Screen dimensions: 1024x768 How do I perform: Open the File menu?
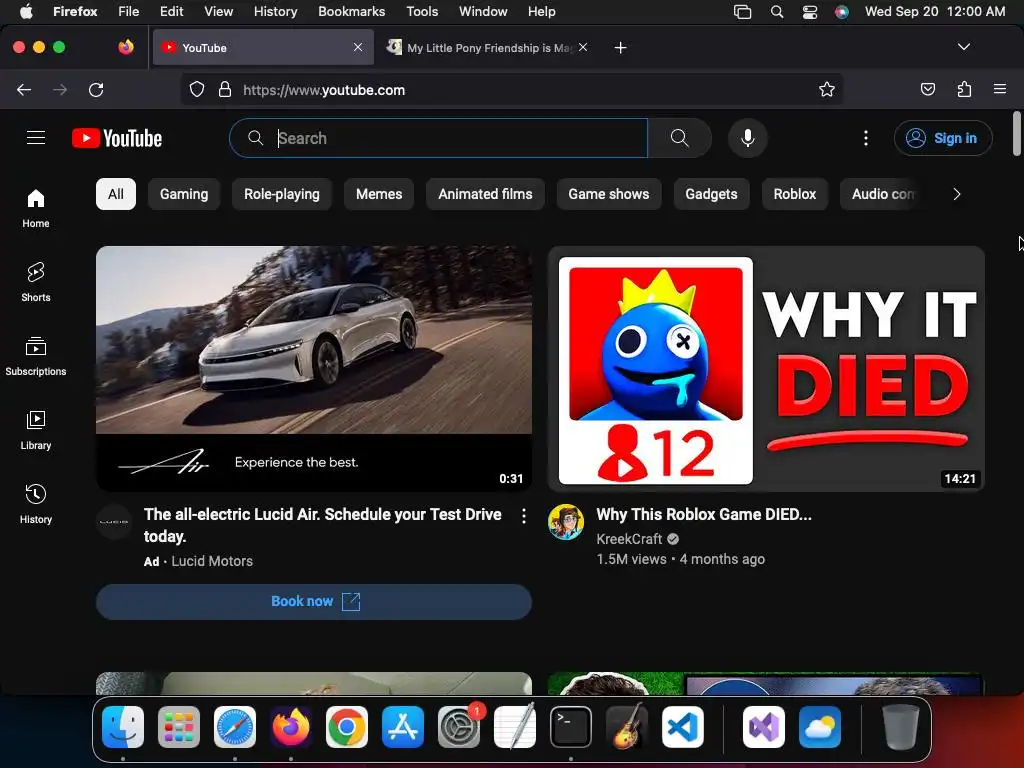(x=129, y=11)
